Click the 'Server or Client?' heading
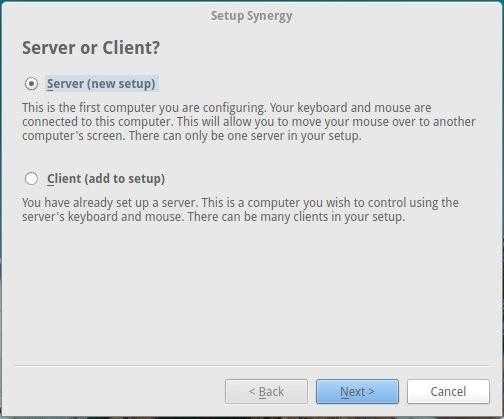Screen dimensions: 504x419 coord(91,48)
